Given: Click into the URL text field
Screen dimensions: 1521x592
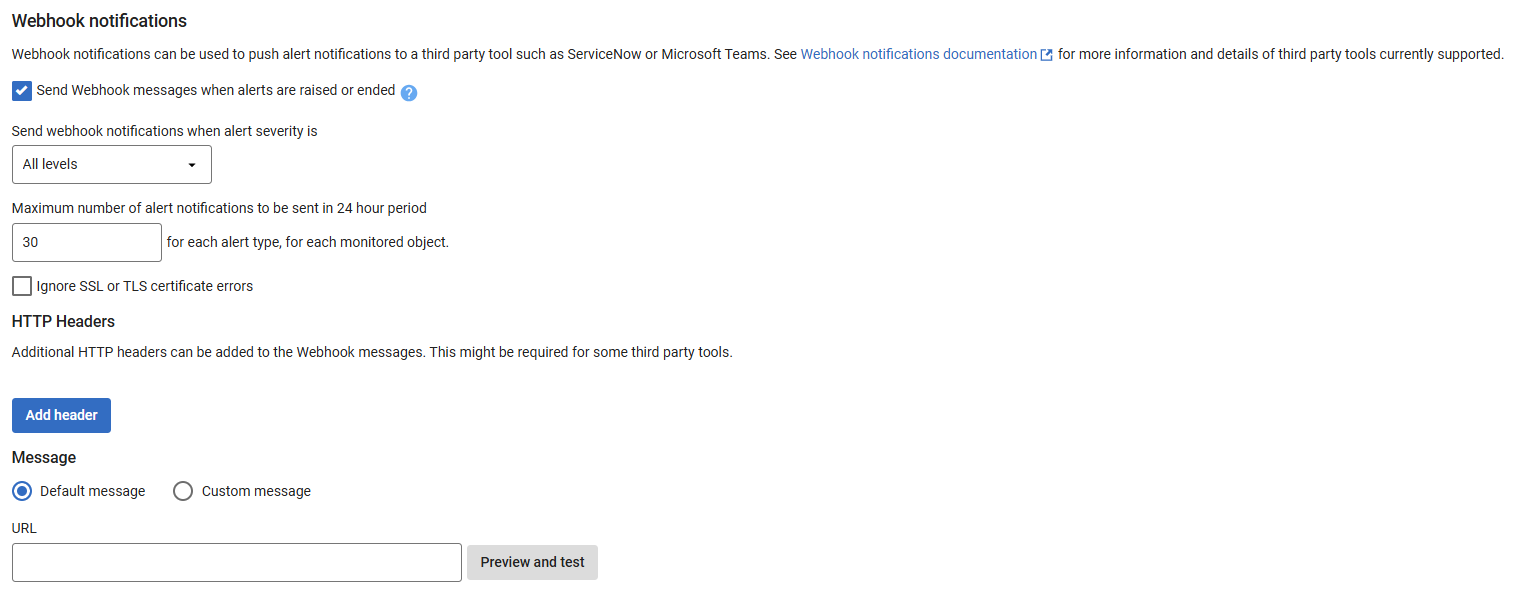Looking at the screenshot, I should pos(236,562).
